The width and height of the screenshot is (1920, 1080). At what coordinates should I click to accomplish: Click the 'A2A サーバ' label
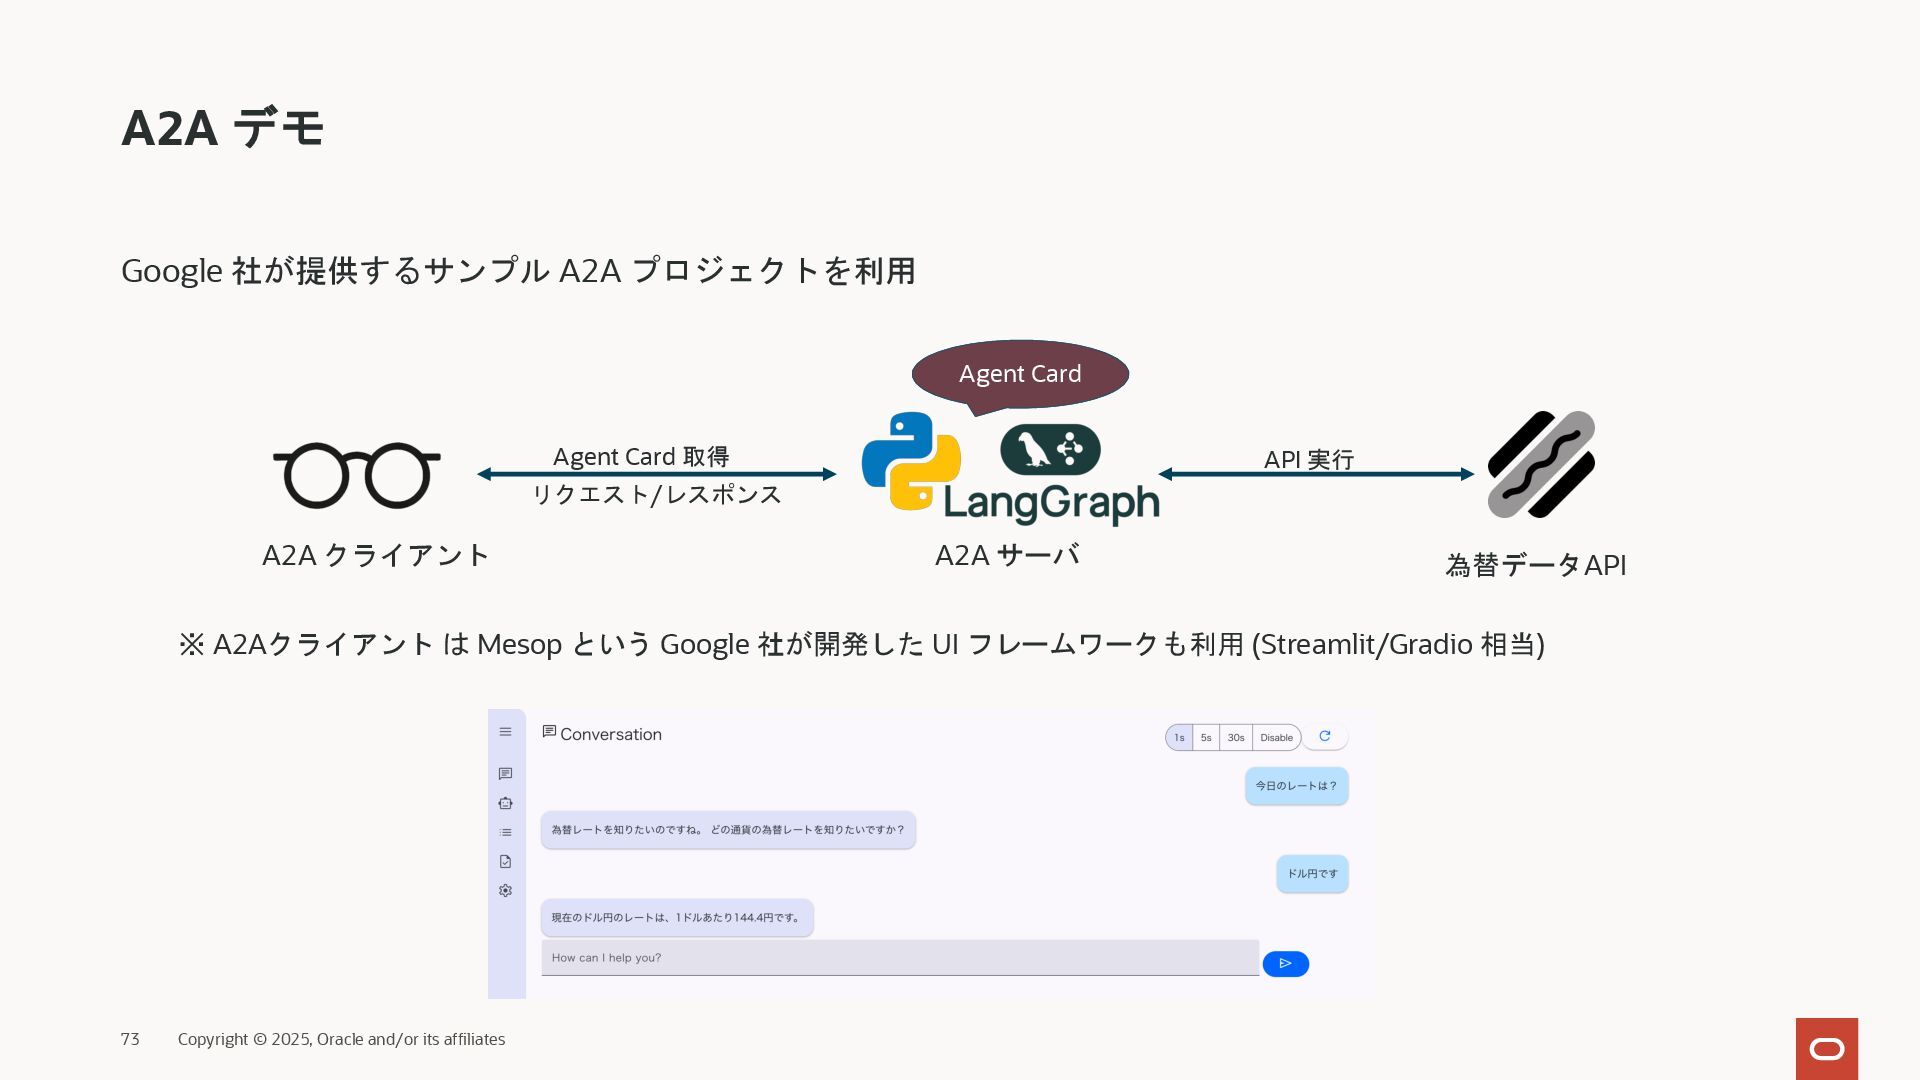pyautogui.click(x=1007, y=555)
